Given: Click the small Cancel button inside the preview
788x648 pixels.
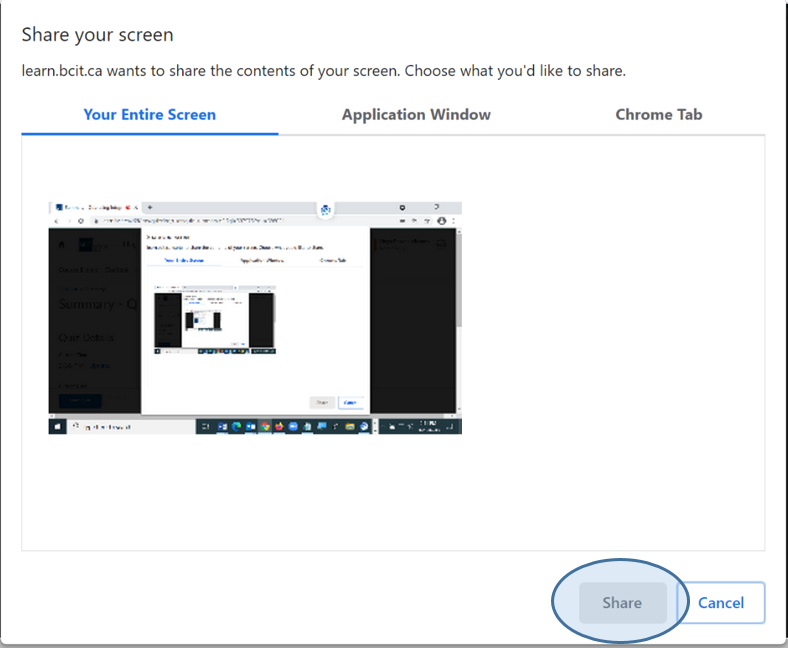Looking at the screenshot, I should [350, 402].
